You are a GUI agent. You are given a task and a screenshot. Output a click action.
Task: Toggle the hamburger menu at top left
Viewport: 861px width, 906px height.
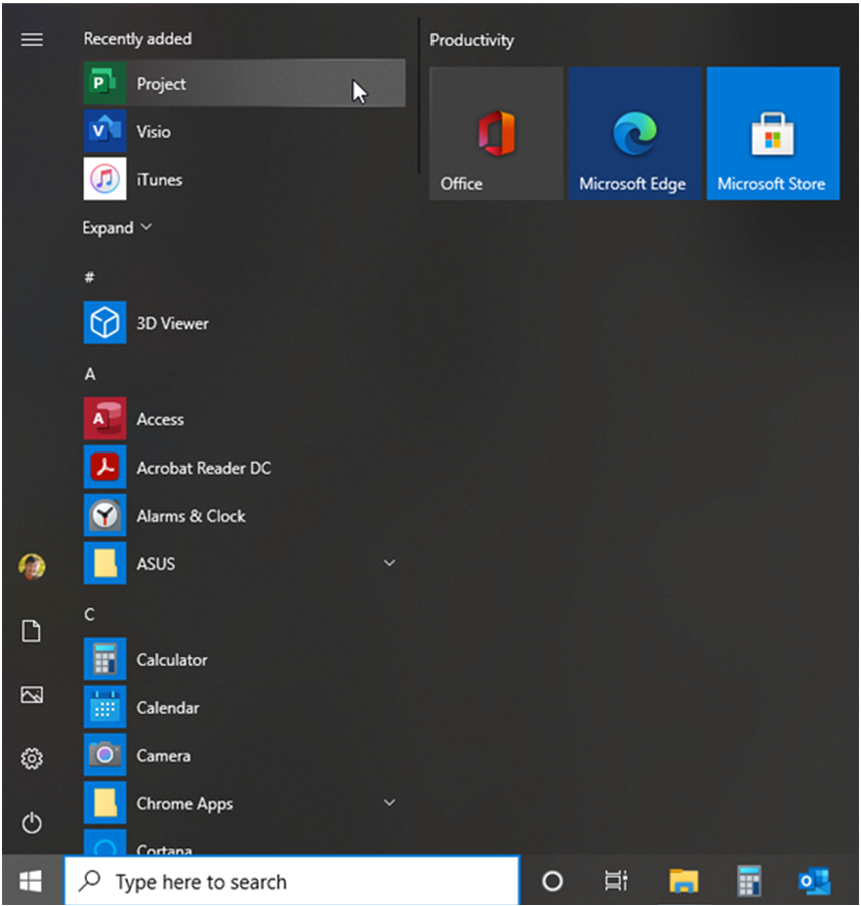tap(32, 40)
